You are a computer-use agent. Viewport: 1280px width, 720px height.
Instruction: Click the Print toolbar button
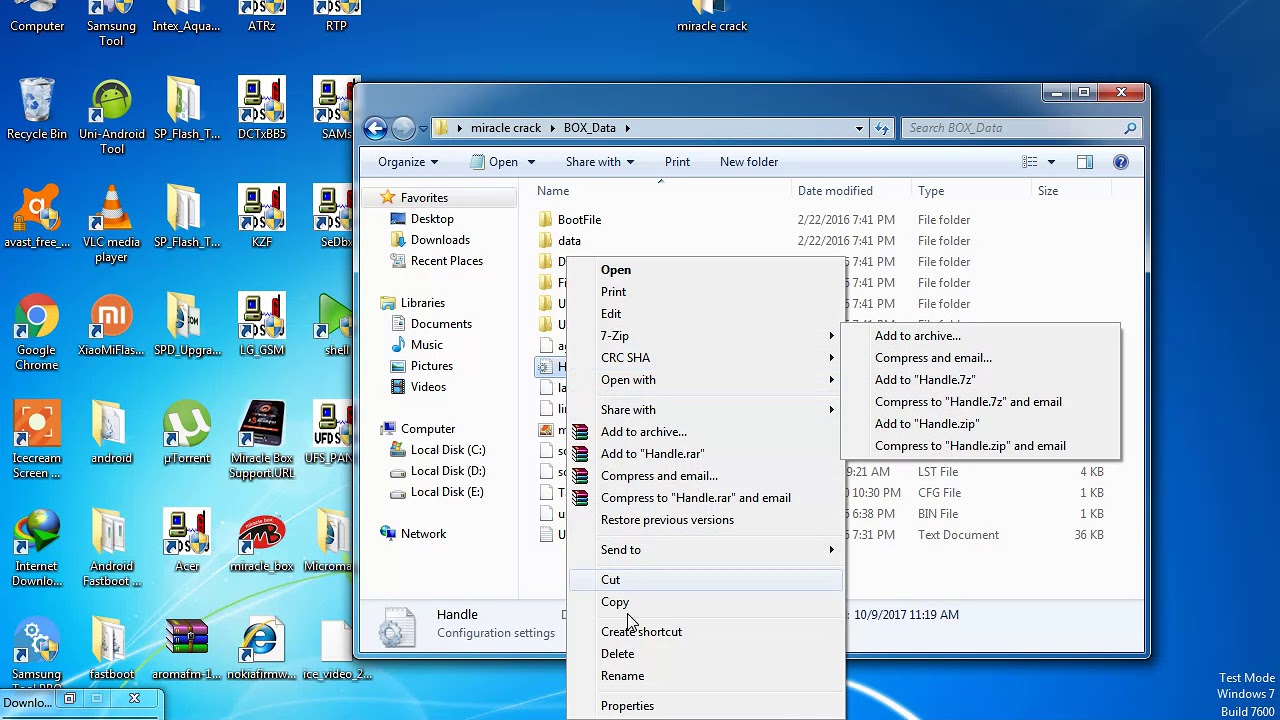677,162
